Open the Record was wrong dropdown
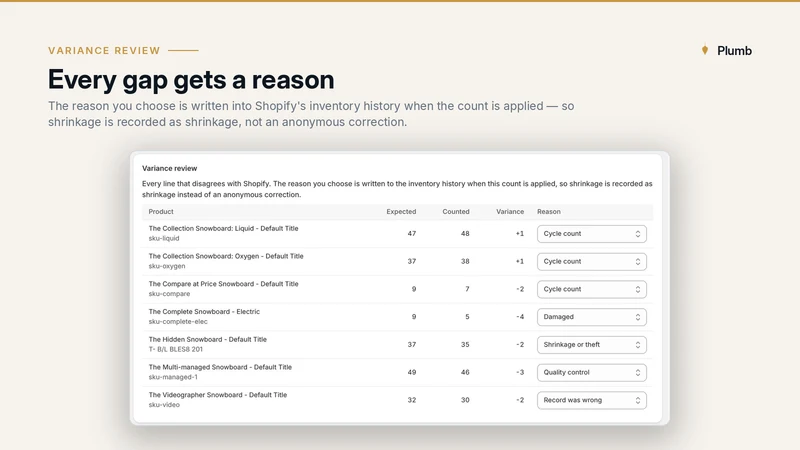Image resolution: width=800 pixels, height=450 pixels. point(591,400)
